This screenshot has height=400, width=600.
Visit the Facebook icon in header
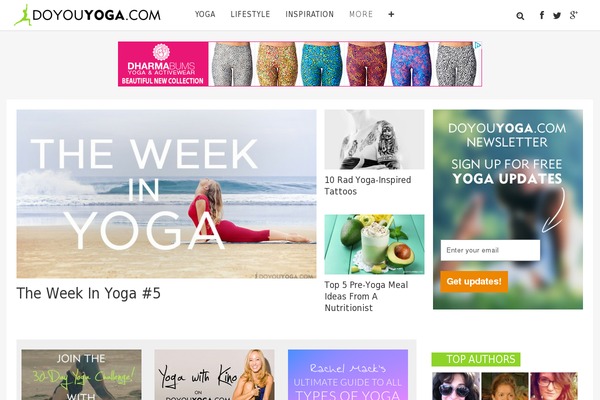pyautogui.click(x=541, y=15)
